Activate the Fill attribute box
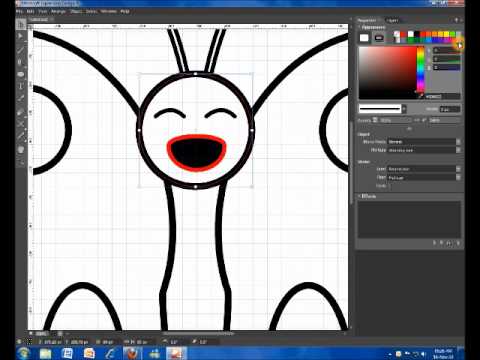The height and width of the screenshot is (360, 480). pyautogui.click(x=364, y=38)
